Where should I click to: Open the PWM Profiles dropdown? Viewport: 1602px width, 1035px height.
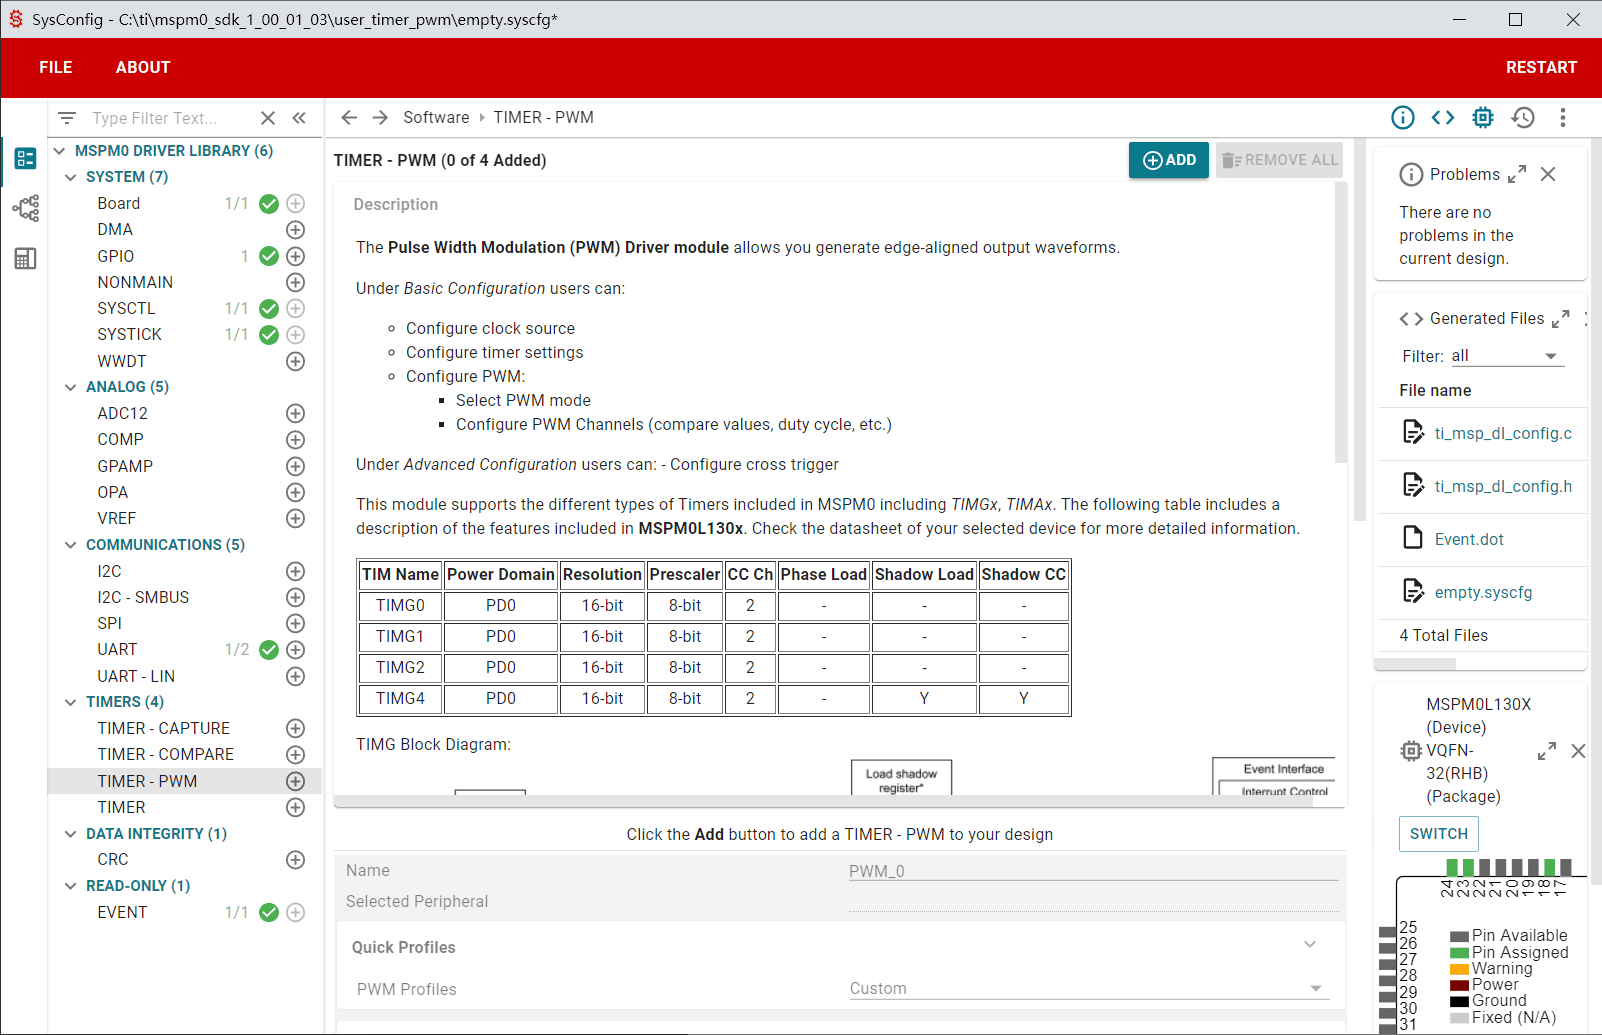coord(1089,988)
